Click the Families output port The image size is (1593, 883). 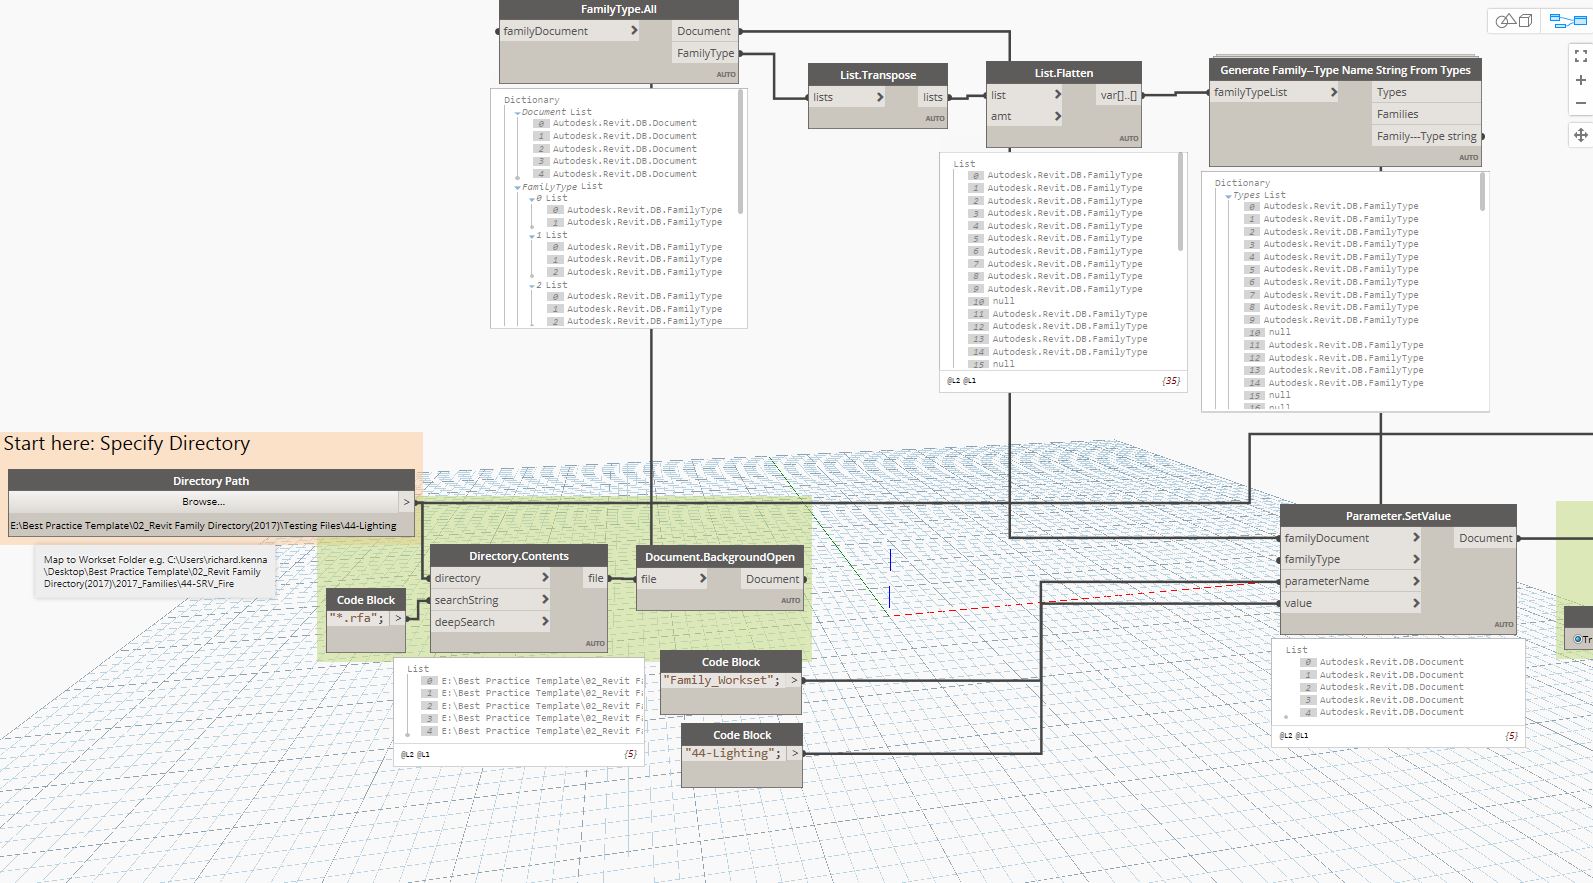(1426, 114)
